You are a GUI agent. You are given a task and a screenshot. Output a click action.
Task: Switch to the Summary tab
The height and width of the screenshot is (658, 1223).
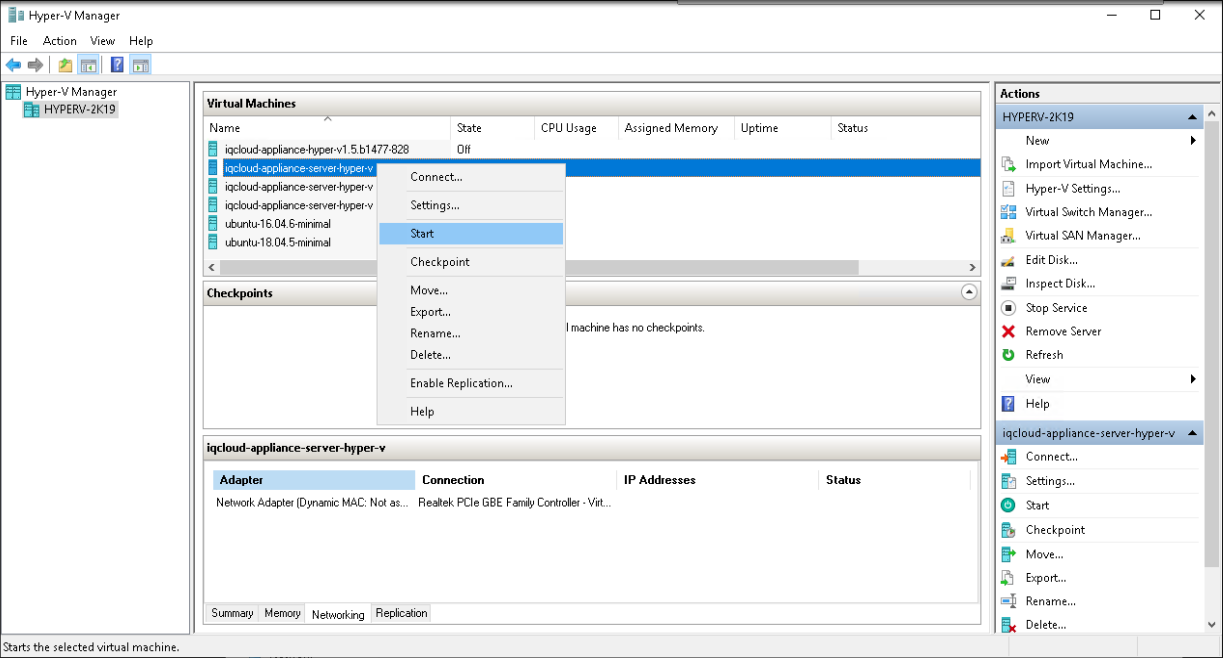coord(232,613)
